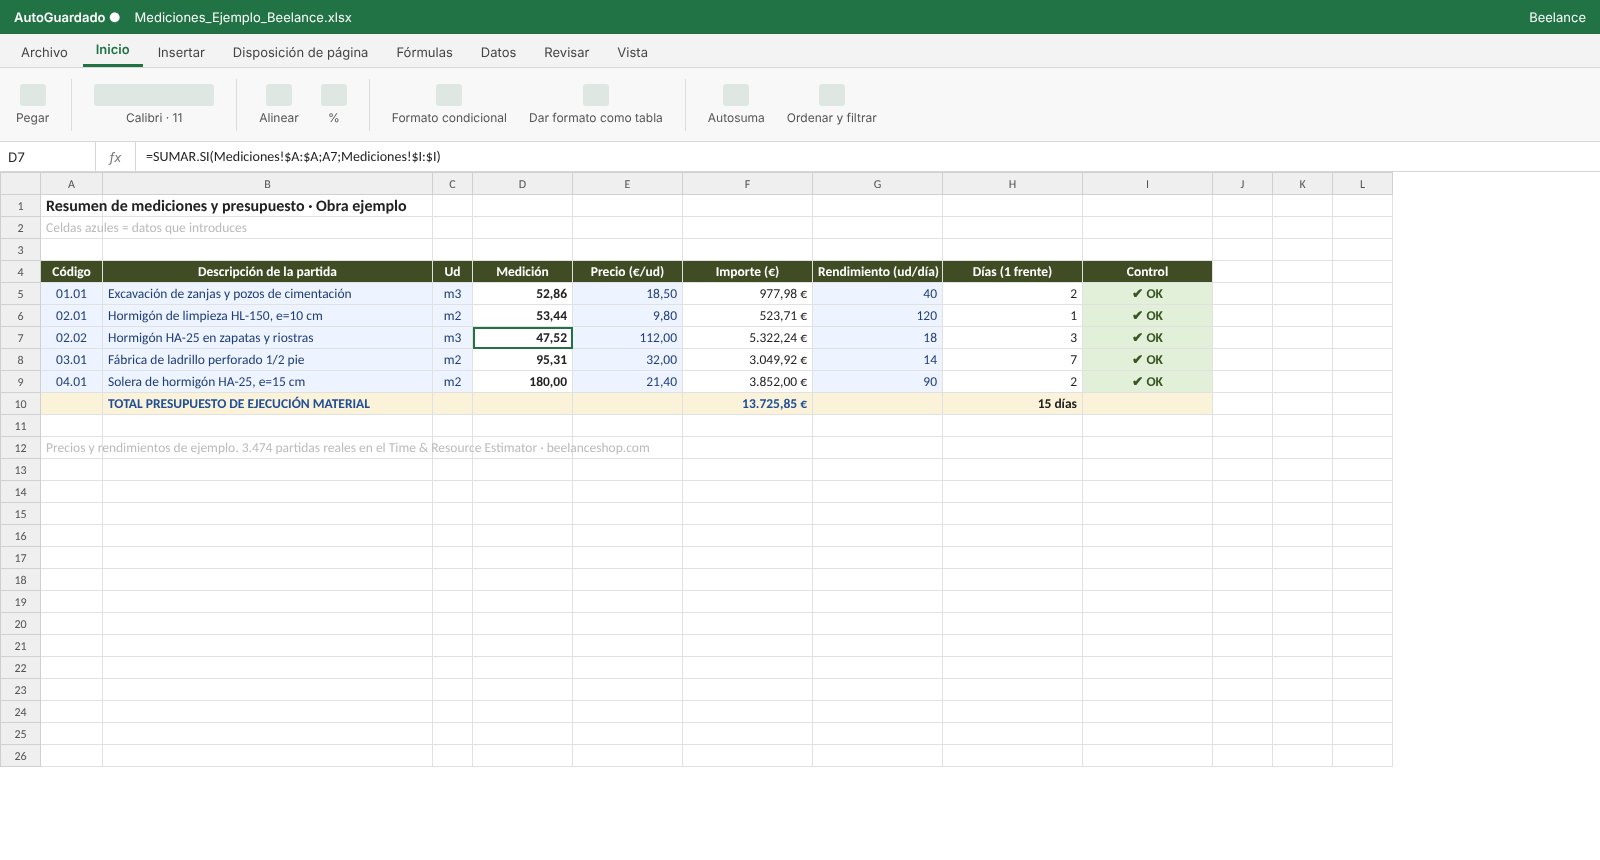
Task: Apply the % percent format button
Action: click(x=334, y=105)
